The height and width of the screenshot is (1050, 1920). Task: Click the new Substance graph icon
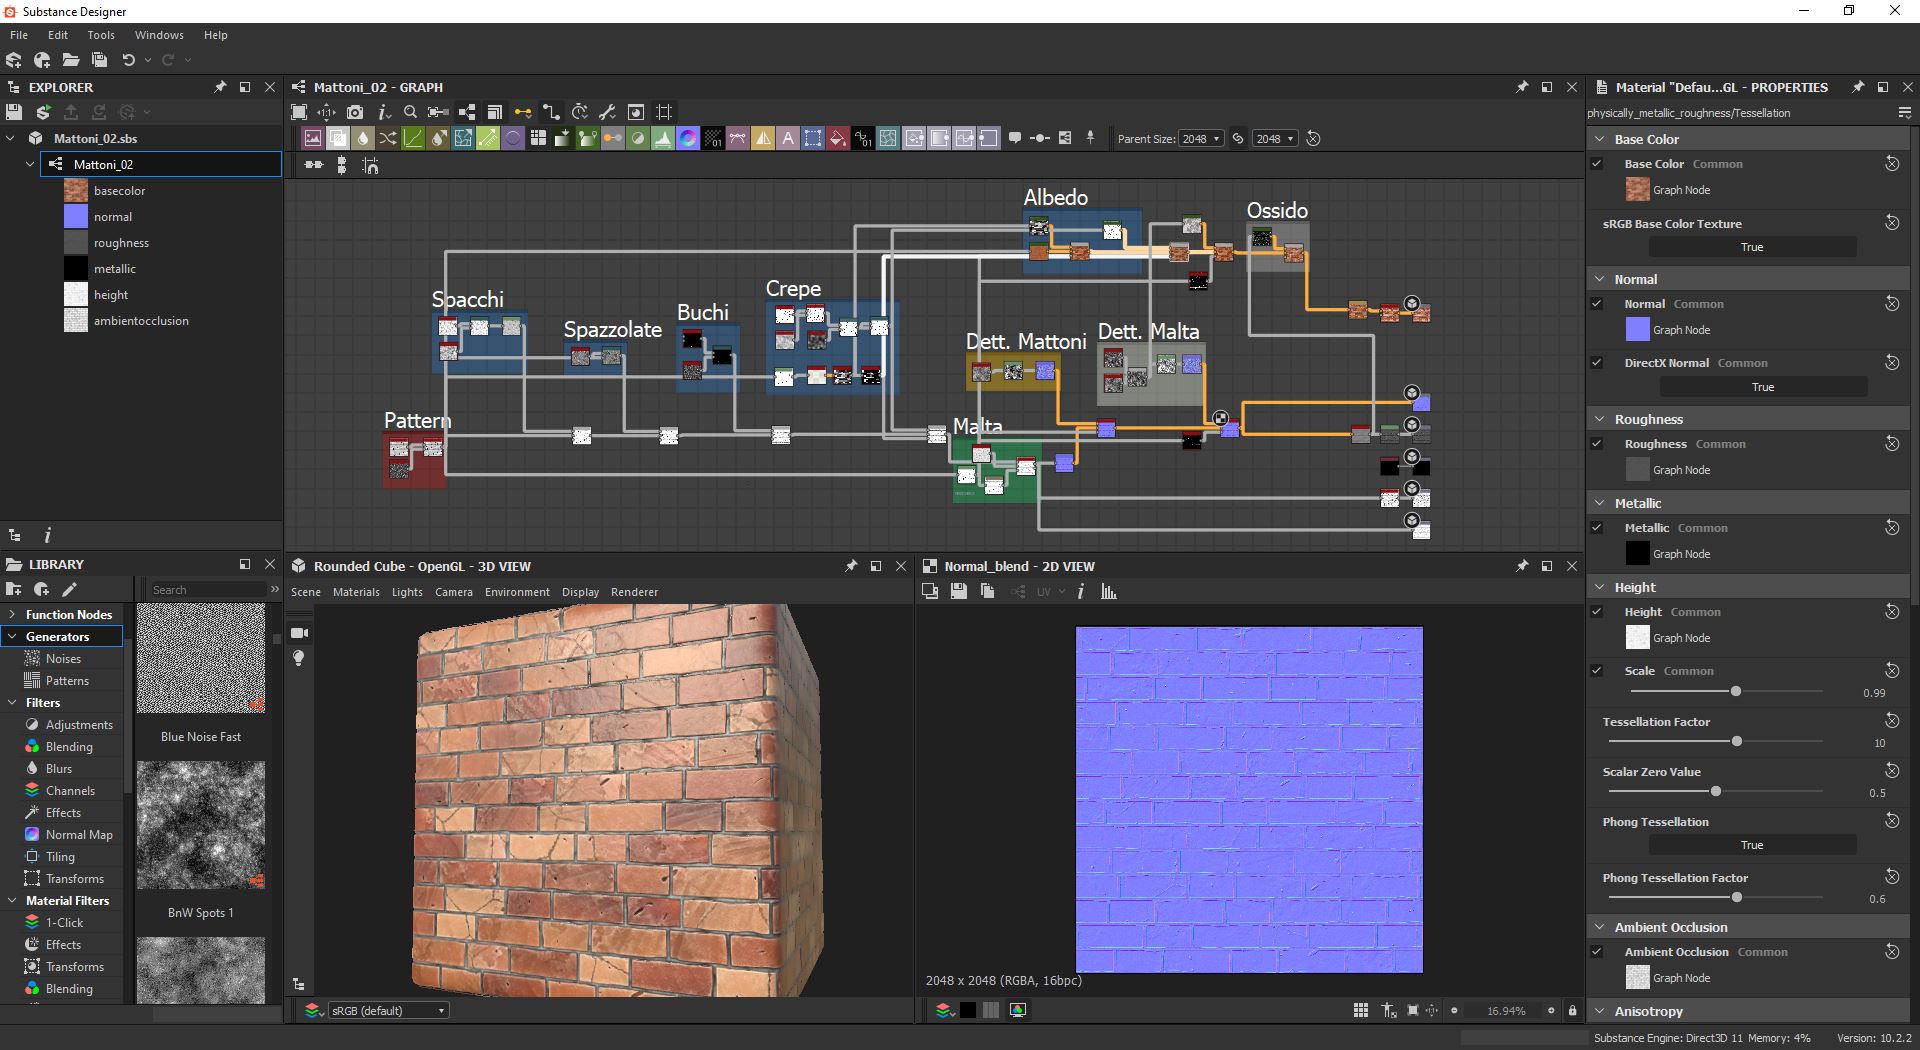[14, 60]
